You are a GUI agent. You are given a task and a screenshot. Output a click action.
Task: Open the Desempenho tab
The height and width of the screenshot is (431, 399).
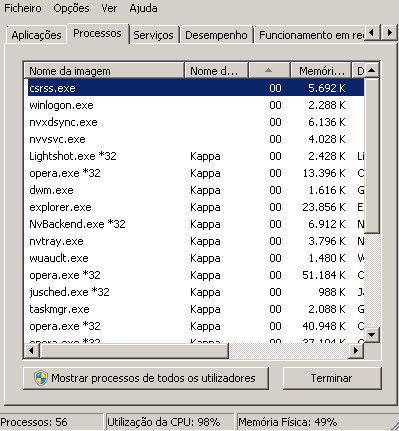(x=216, y=35)
